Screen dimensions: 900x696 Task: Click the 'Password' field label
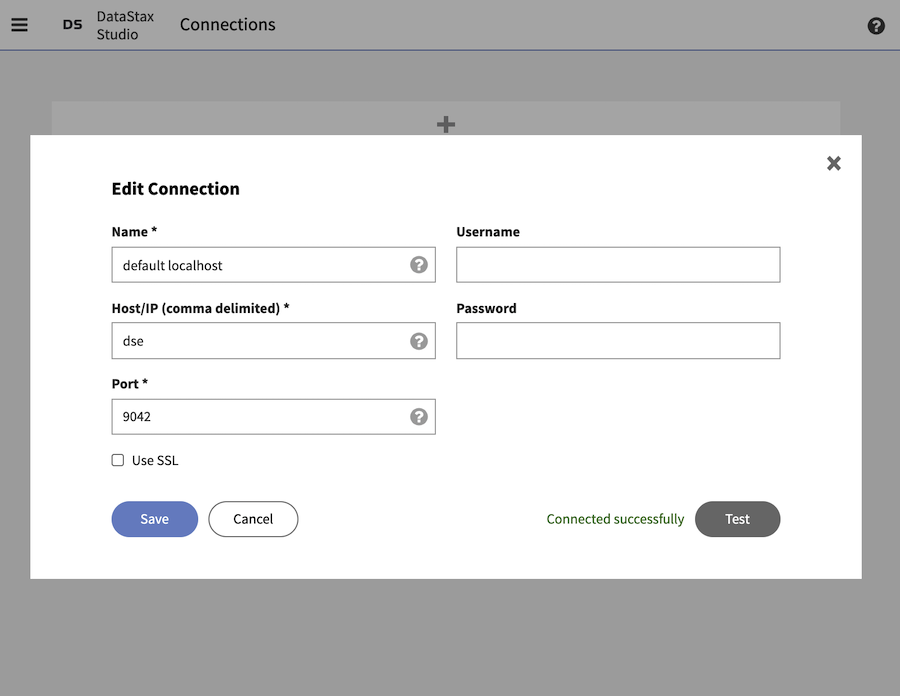click(x=486, y=309)
